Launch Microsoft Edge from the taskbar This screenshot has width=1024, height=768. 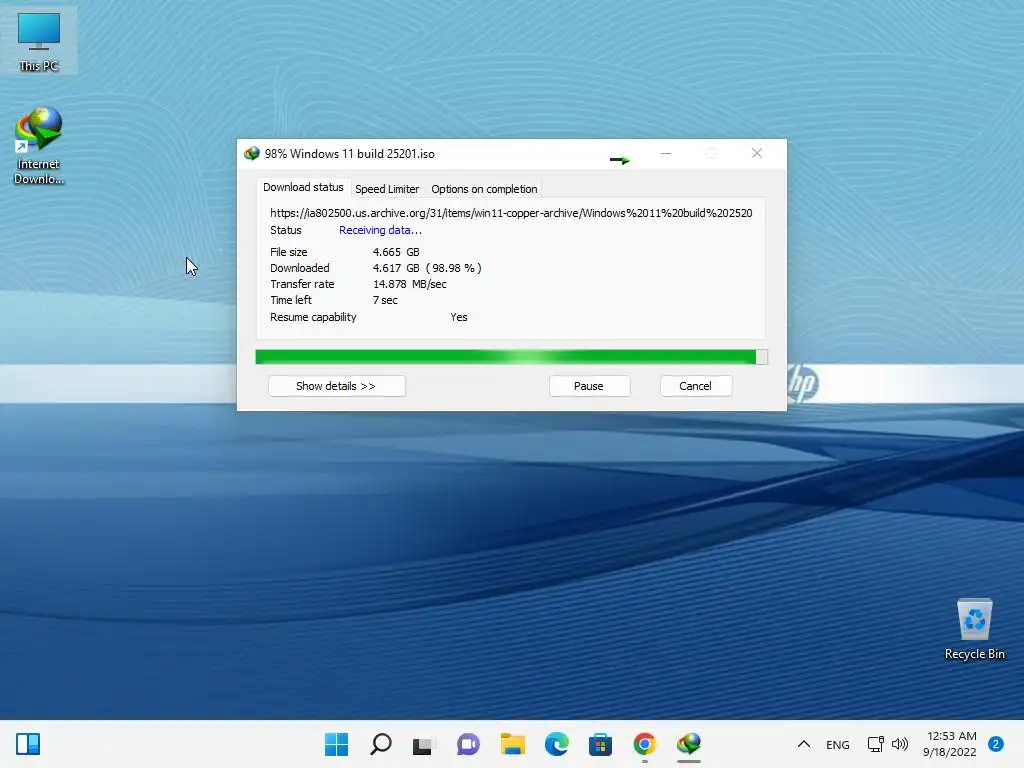[x=556, y=744]
